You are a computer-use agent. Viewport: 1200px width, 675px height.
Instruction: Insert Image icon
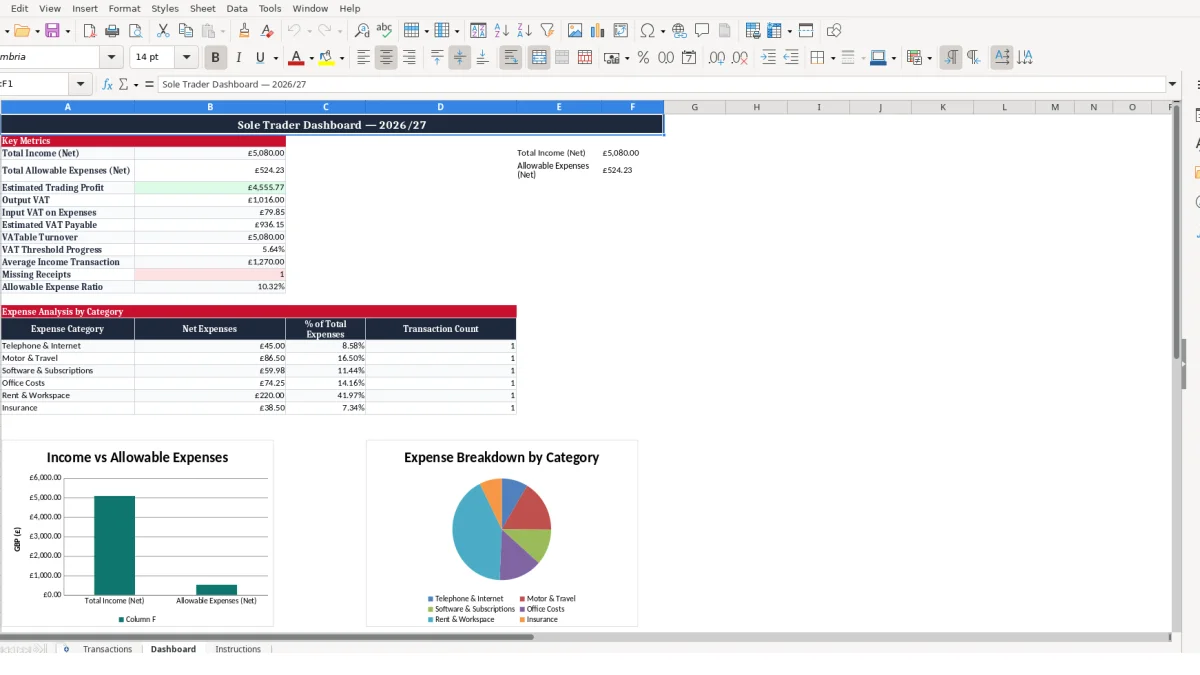pos(575,31)
